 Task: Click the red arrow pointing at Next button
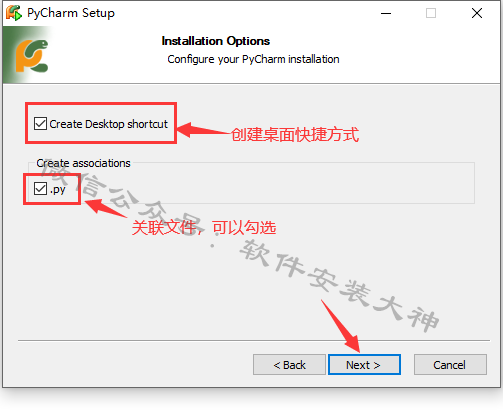(x=341, y=326)
